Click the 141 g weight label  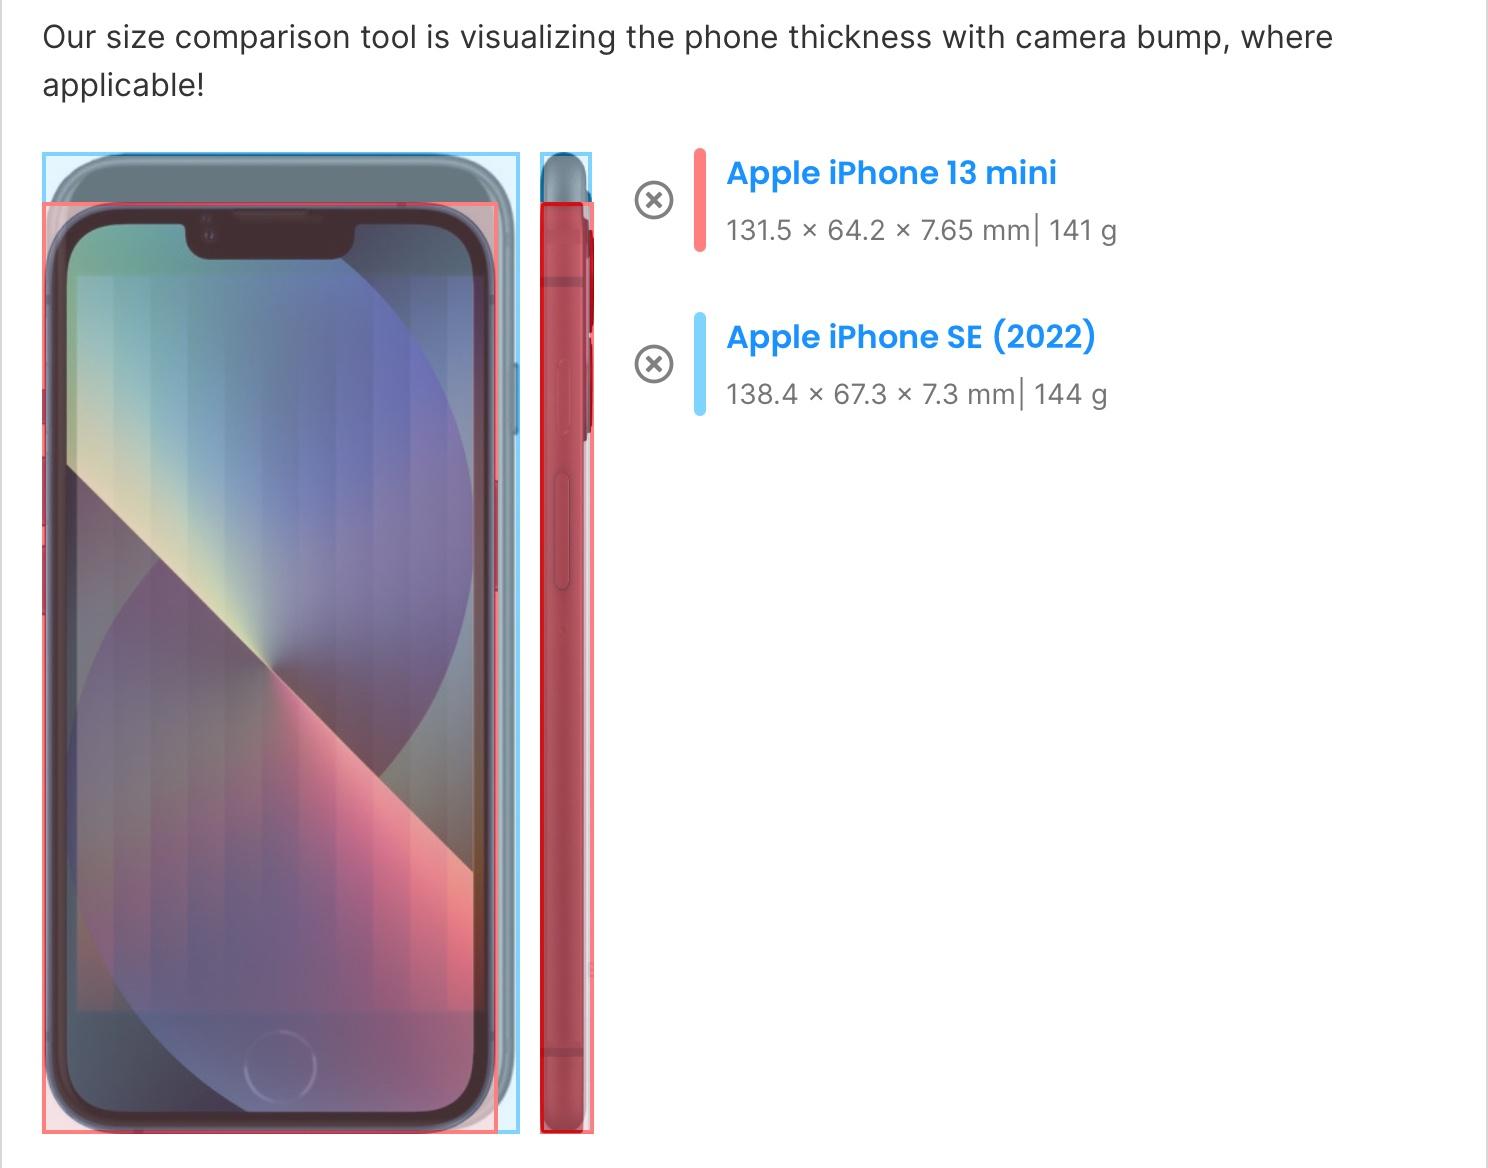(1083, 231)
